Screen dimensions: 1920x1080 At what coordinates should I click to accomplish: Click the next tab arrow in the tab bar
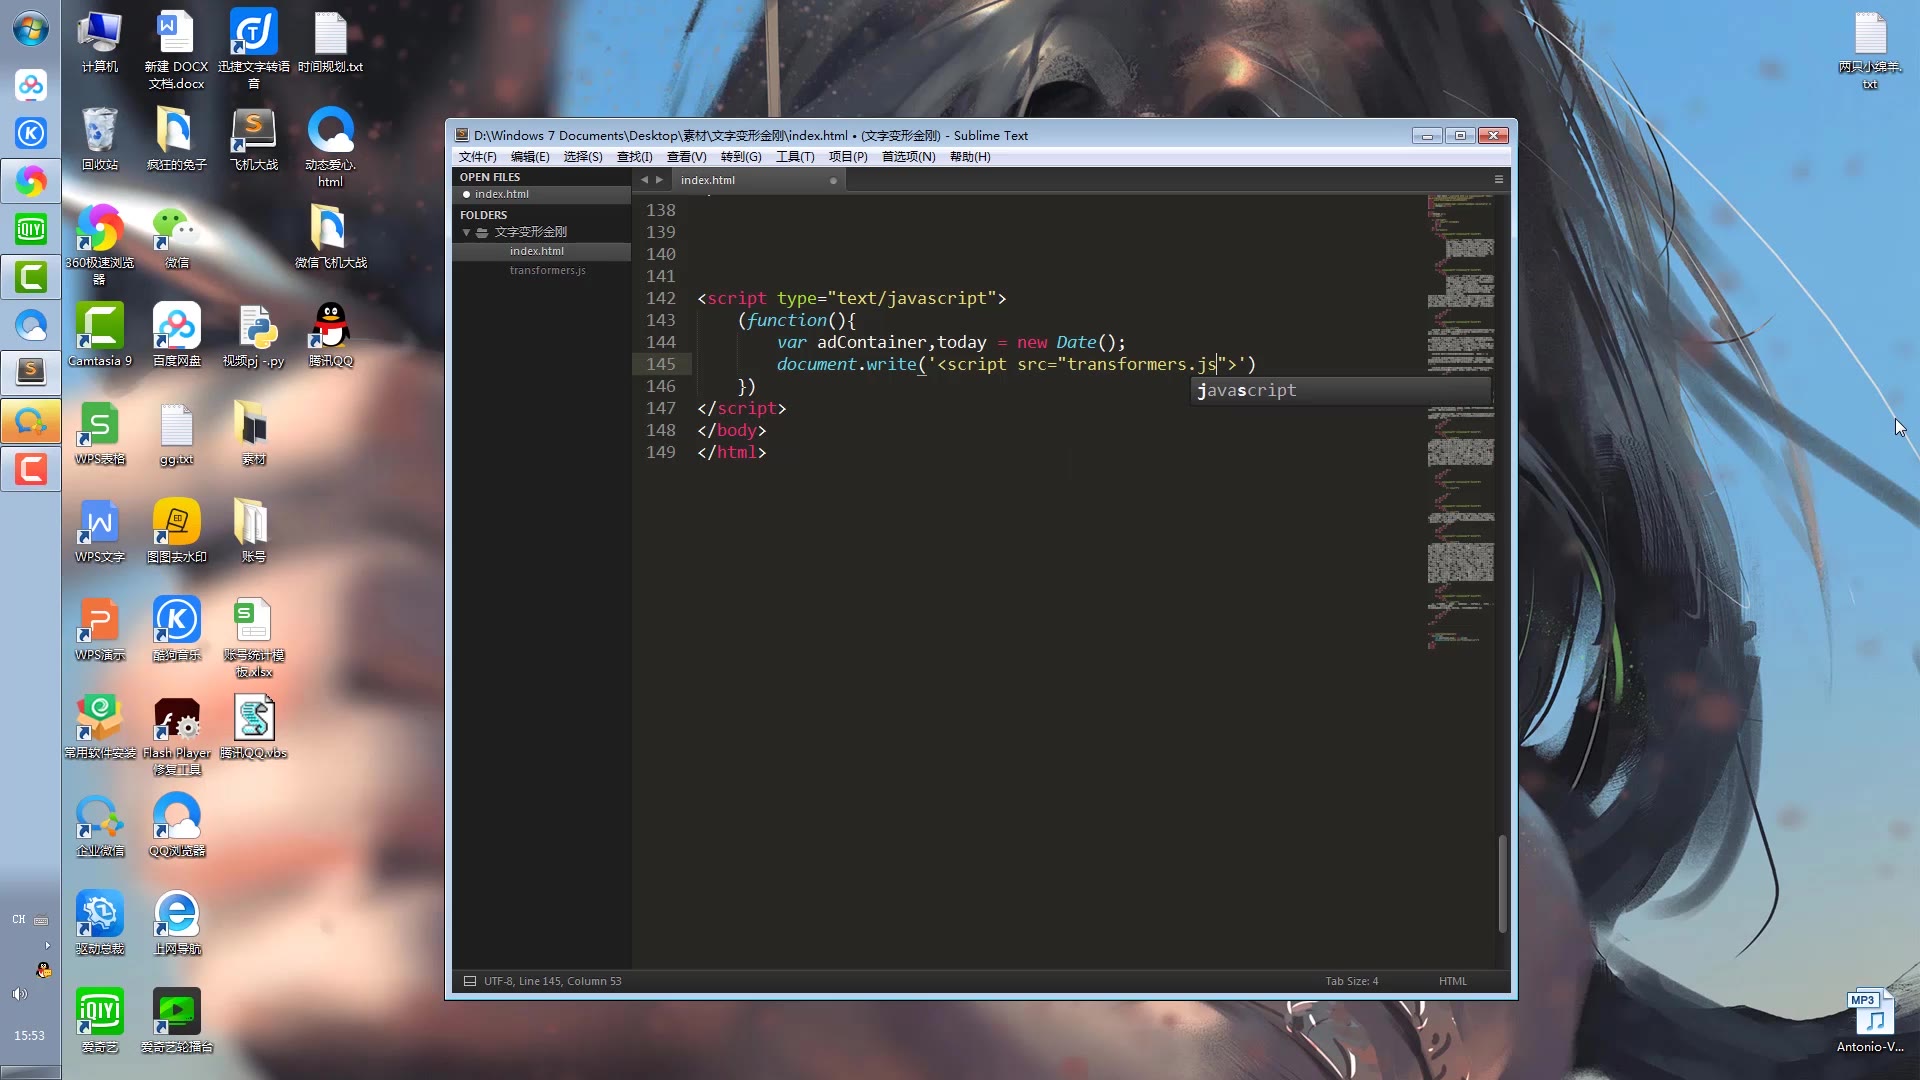(659, 180)
